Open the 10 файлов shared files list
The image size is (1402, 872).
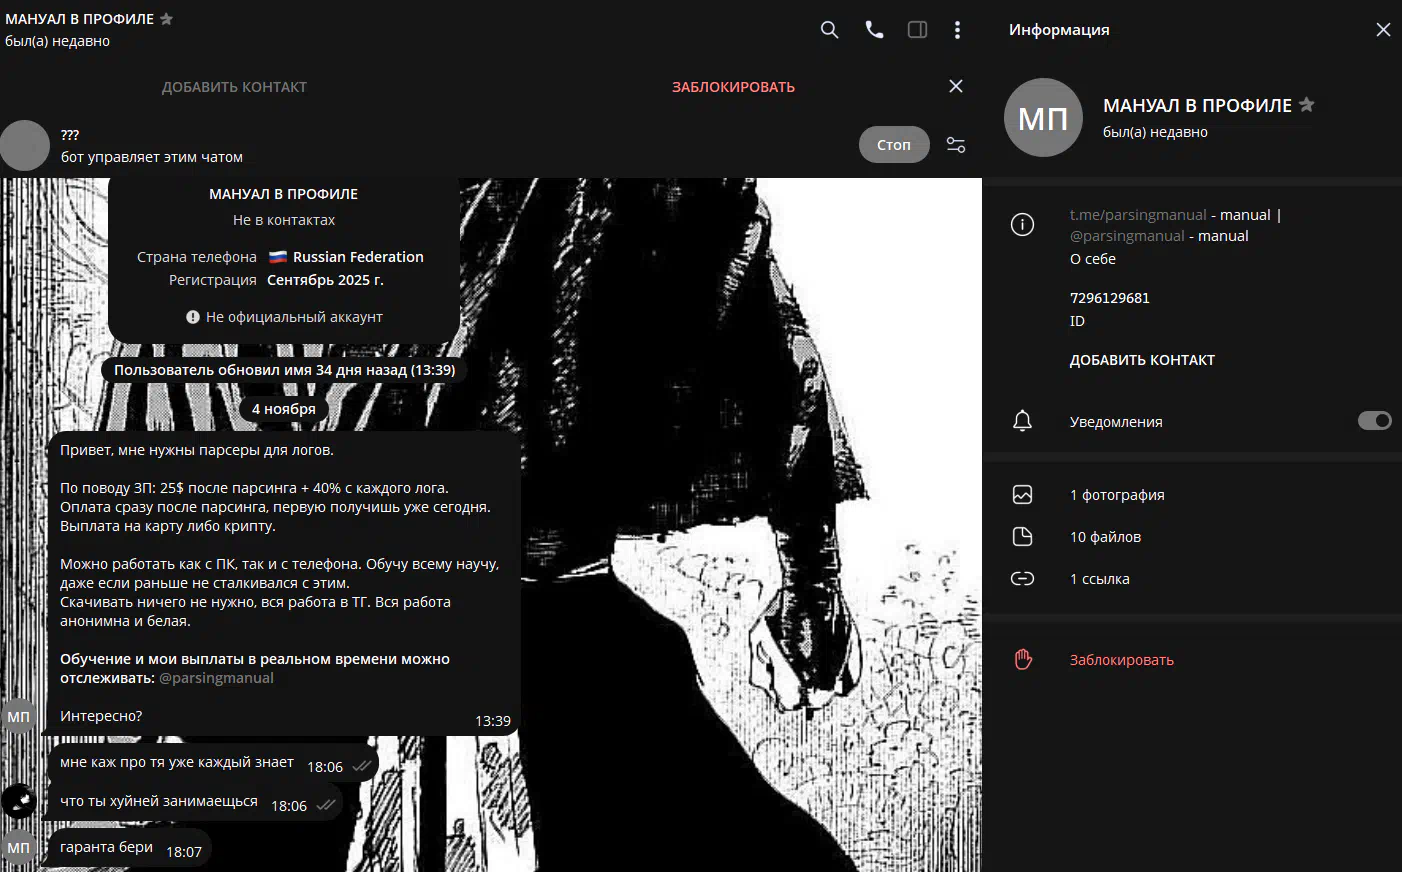coord(1105,537)
